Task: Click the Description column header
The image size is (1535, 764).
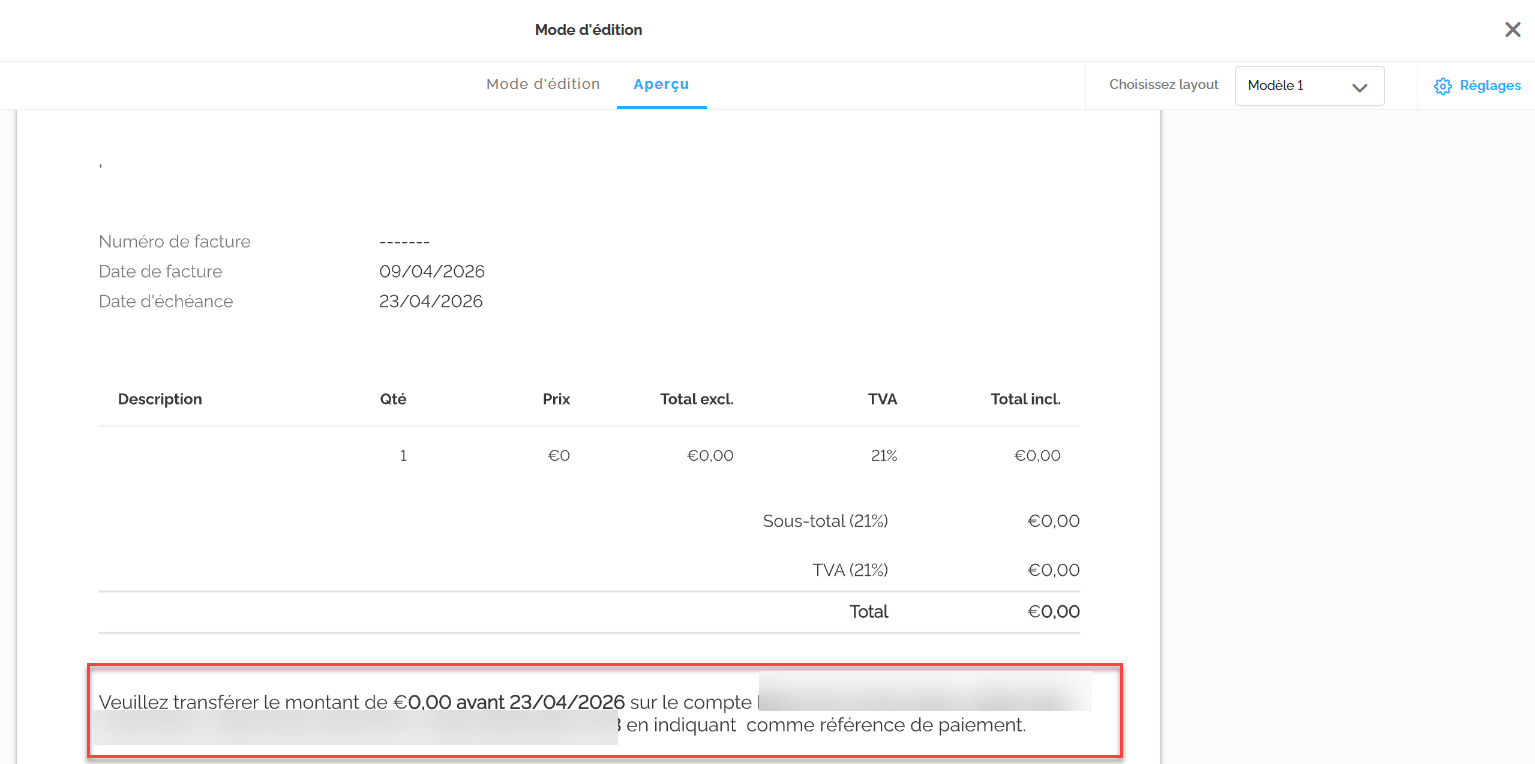Action: pos(160,400)
